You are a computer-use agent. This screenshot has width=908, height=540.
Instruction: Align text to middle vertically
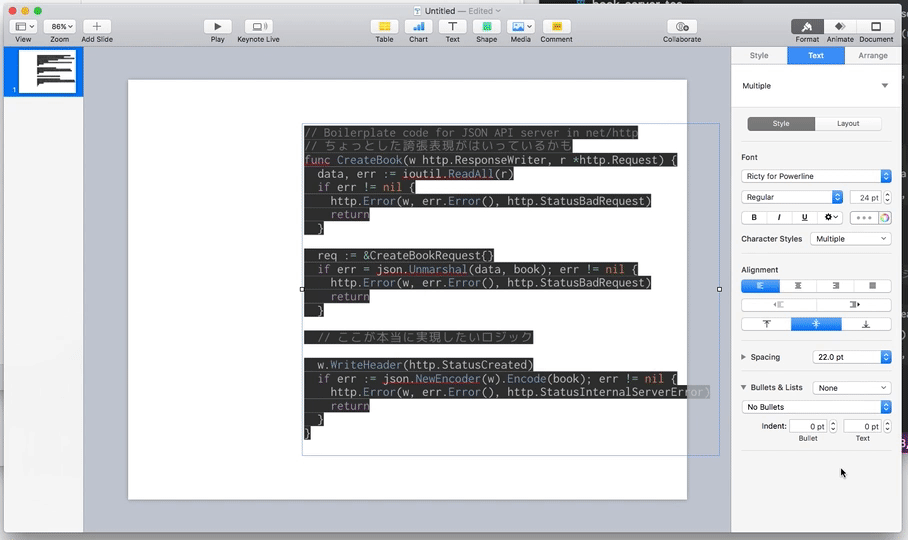pyautogui.click(x=816, y=324)
